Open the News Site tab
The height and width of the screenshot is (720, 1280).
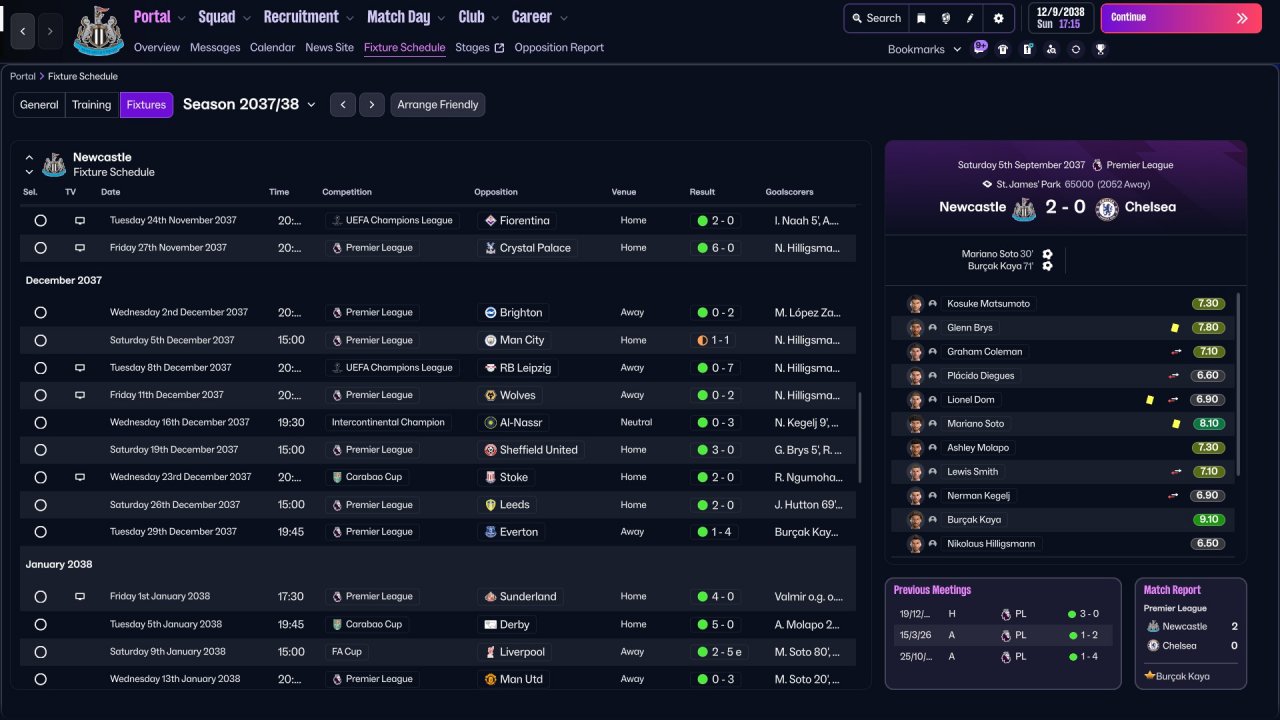tap(330, 48)
